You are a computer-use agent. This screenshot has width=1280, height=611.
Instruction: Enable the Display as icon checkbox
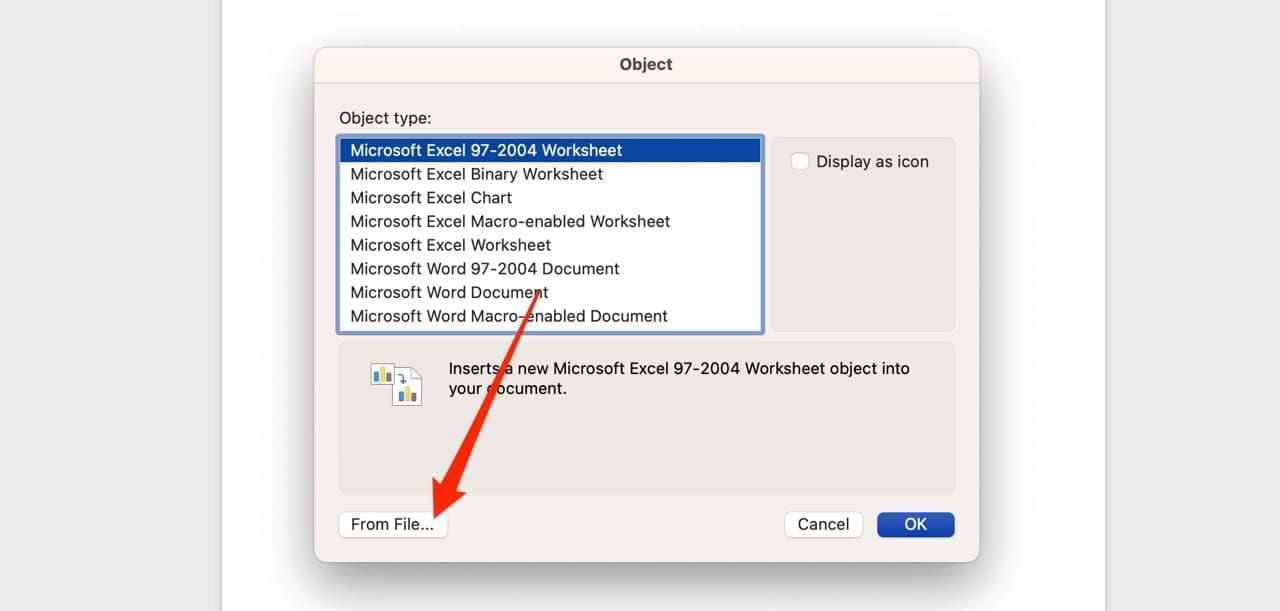click(x=800, y=161)
